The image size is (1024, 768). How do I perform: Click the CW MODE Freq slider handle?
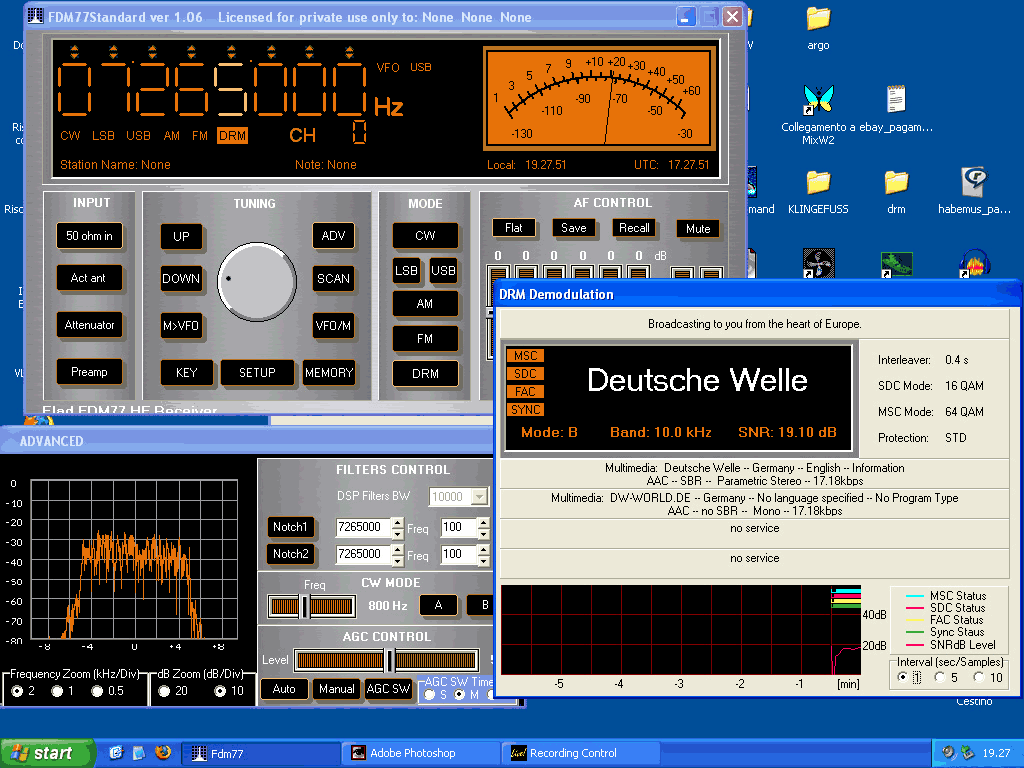pyautogui.click(x=304, y=606)
